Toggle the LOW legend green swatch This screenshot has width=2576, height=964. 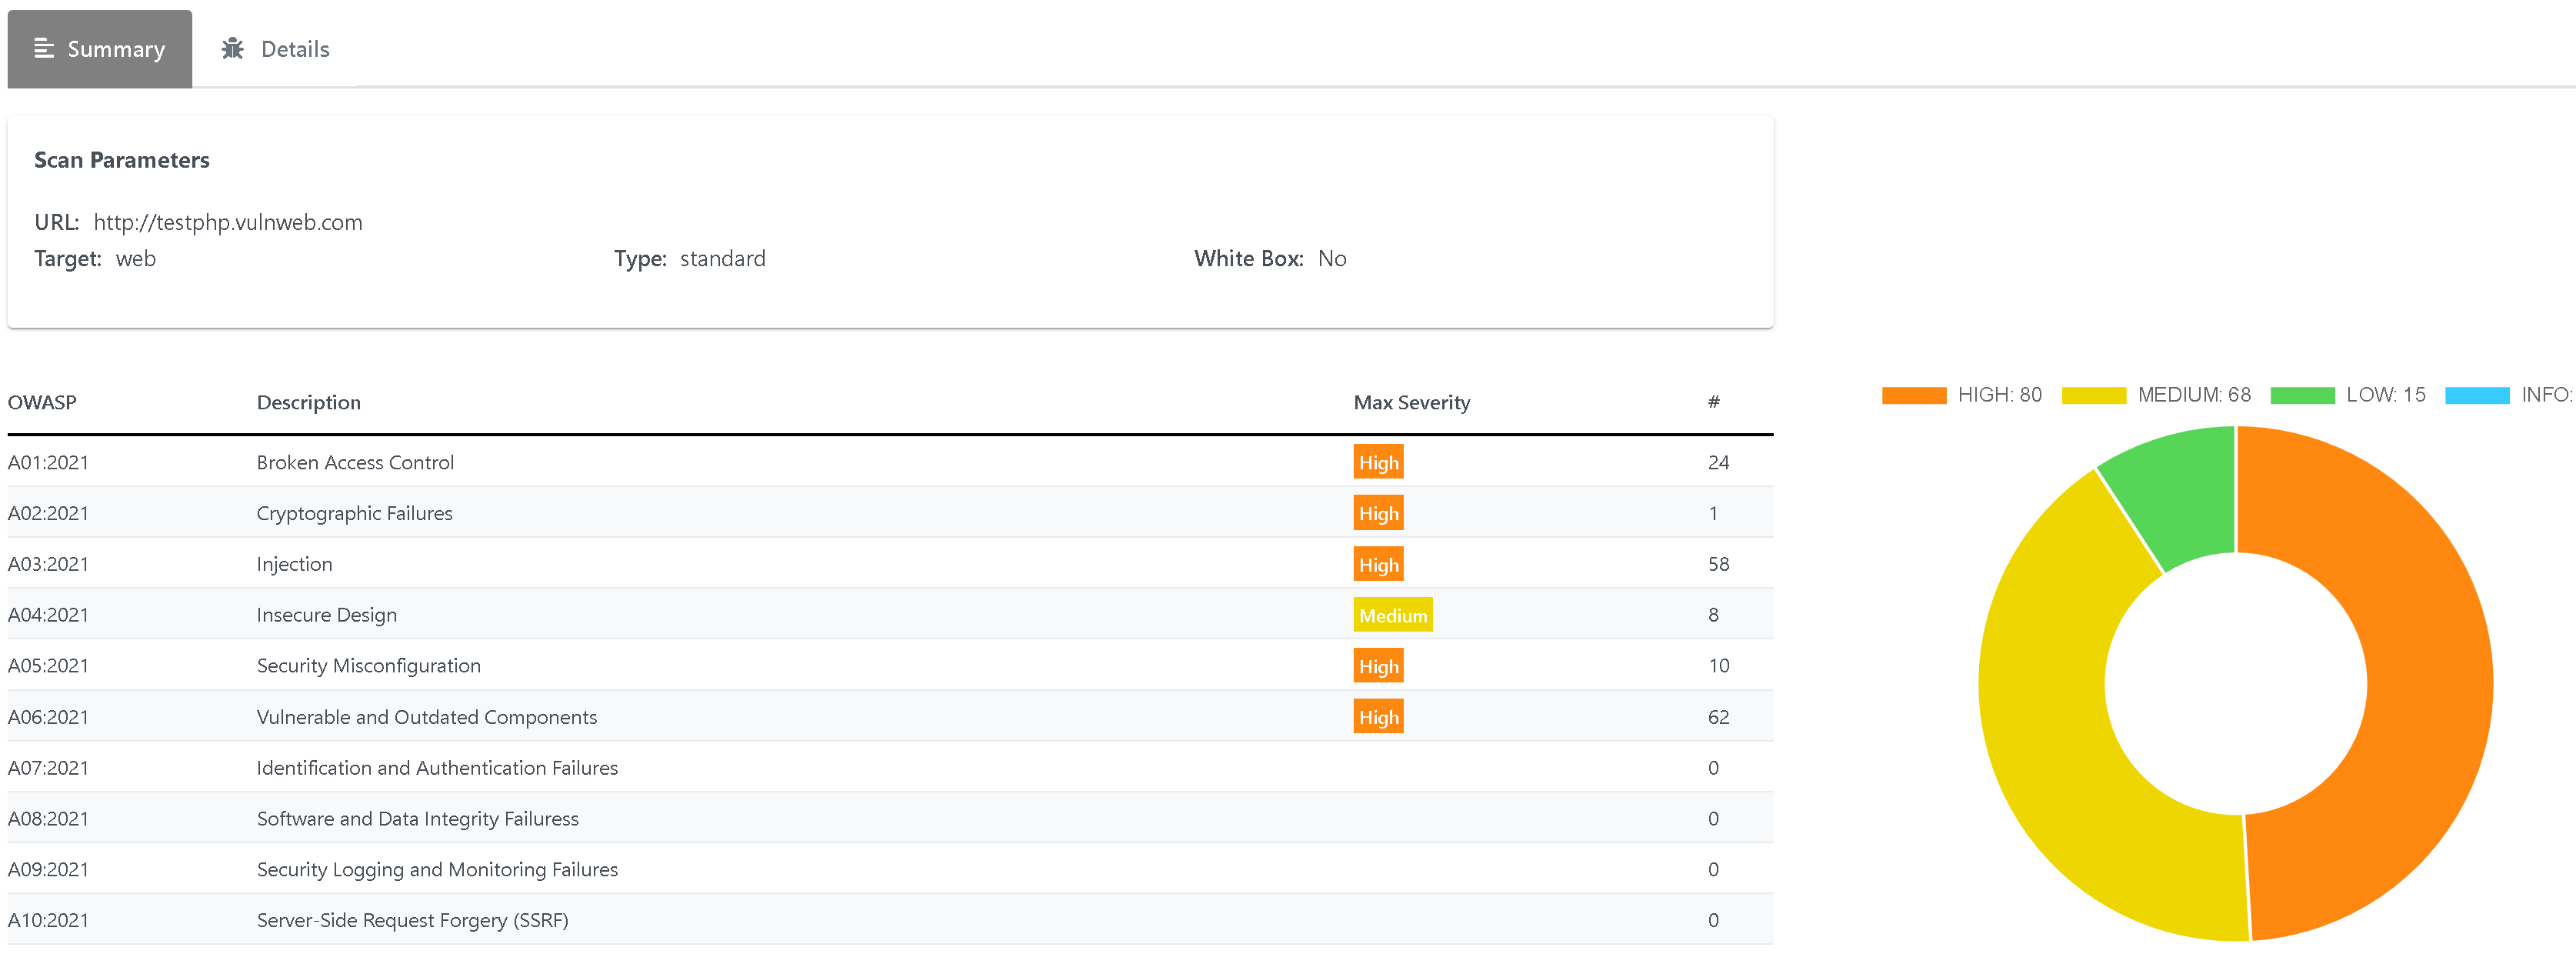2302,395
